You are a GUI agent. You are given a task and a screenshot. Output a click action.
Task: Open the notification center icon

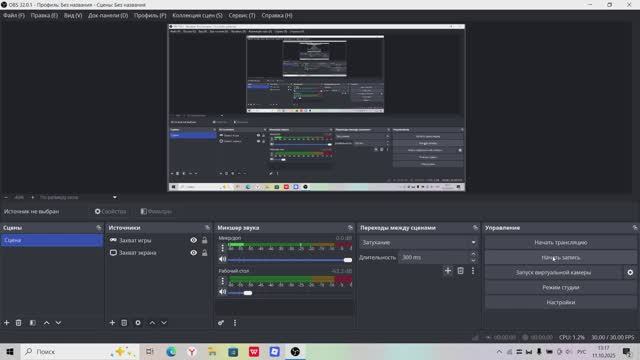tap(627, 351)
